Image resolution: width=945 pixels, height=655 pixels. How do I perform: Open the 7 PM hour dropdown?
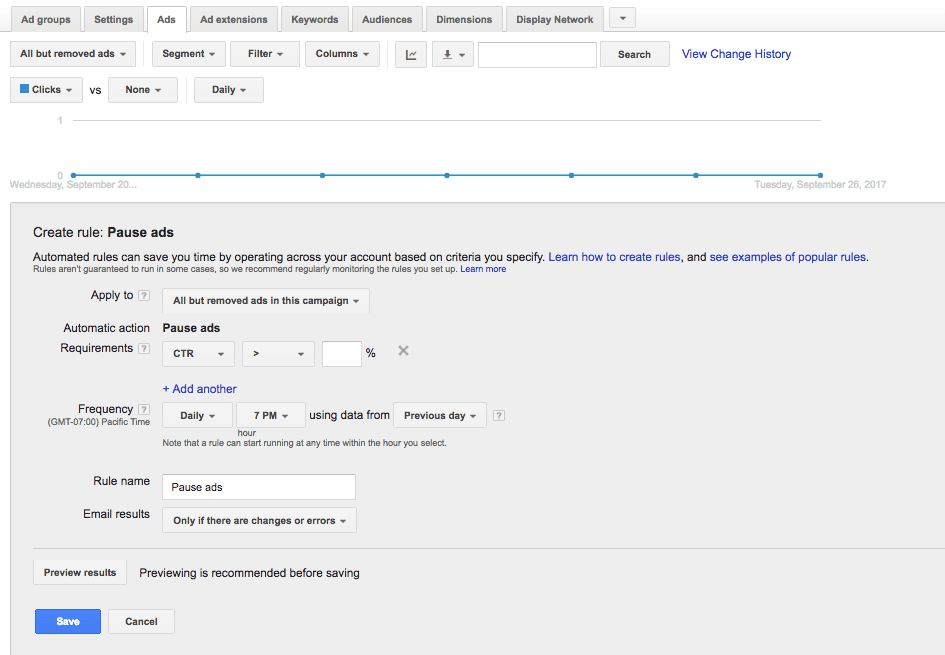[270, 414]
